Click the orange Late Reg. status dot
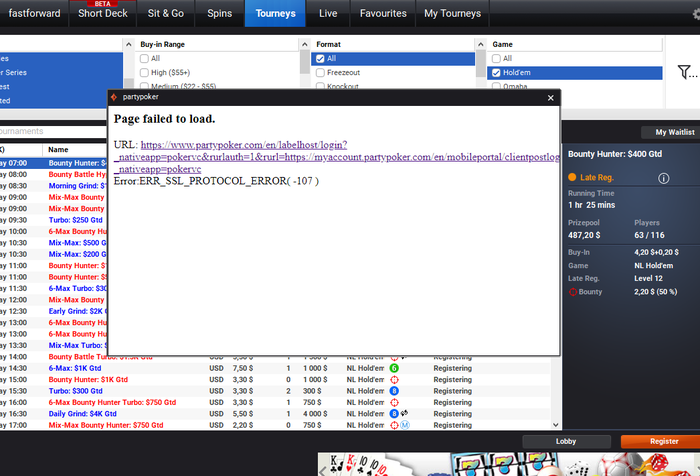The image size is (700, 476). click(x=572, y=177)
